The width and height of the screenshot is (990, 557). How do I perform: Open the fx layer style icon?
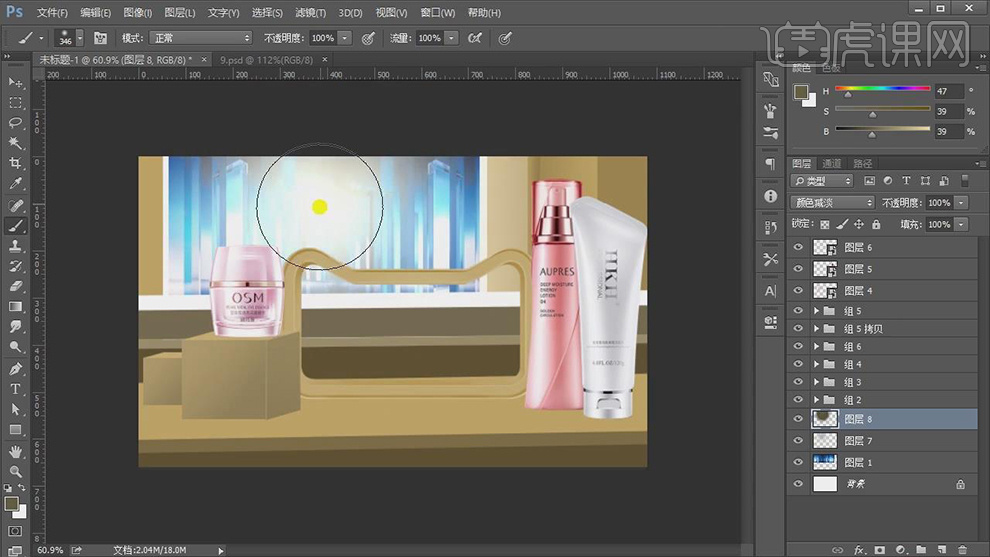(858, 550)
